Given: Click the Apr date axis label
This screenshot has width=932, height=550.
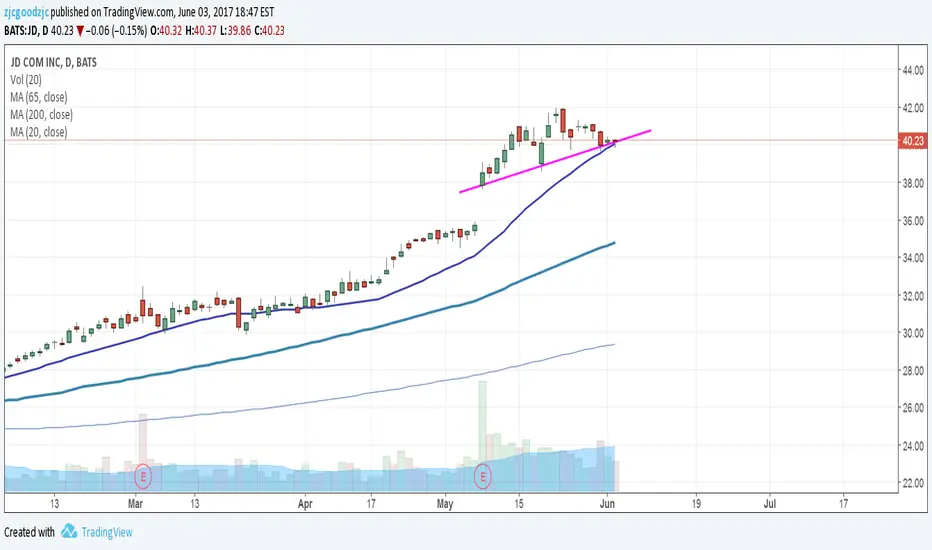Looking at the screenshot, I should click(305, 504).
